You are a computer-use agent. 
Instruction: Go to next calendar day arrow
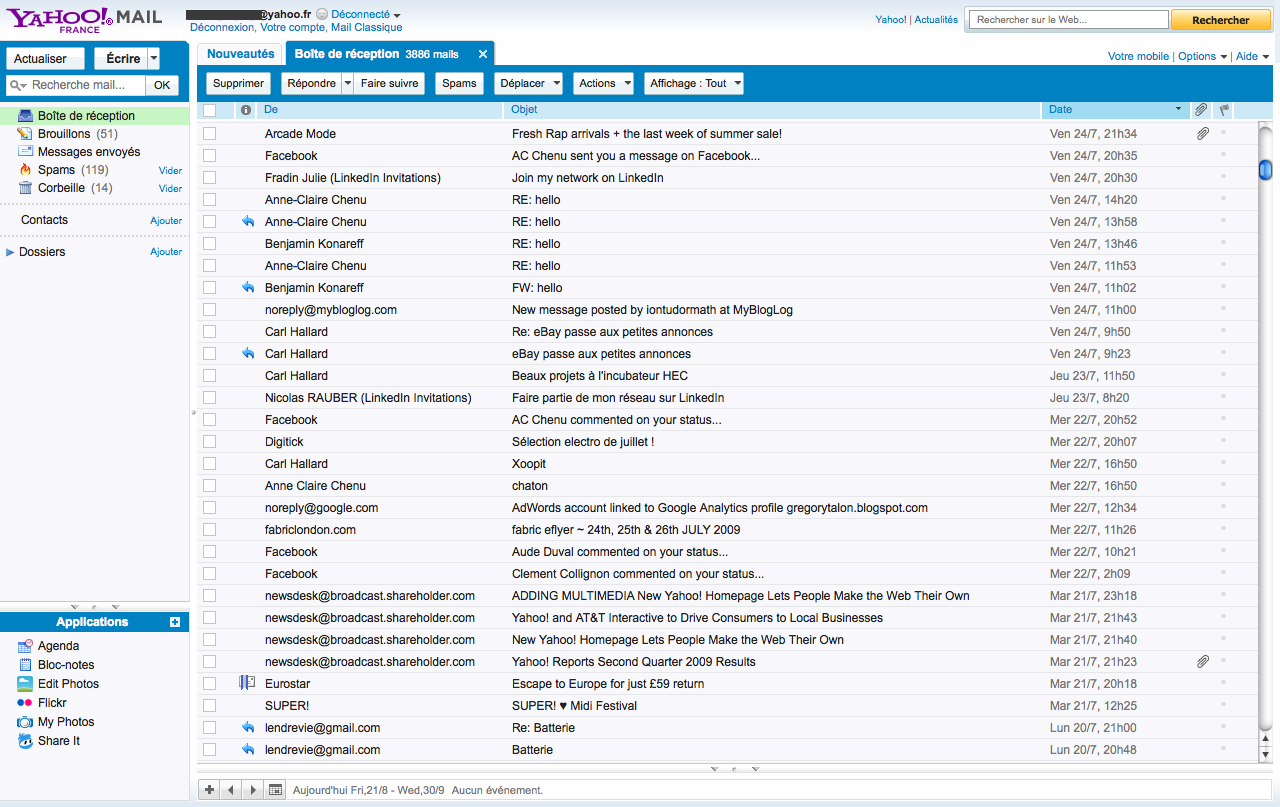click(x=253, y=790)
